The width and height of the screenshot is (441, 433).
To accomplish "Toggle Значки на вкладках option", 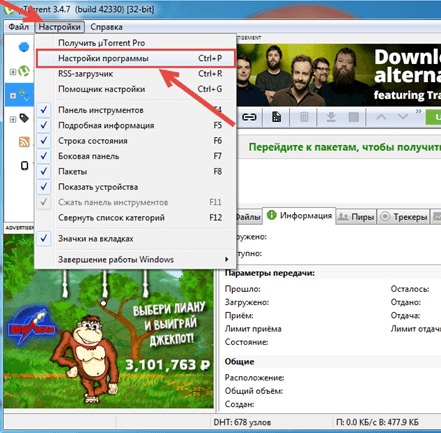I will click(135, 239).
